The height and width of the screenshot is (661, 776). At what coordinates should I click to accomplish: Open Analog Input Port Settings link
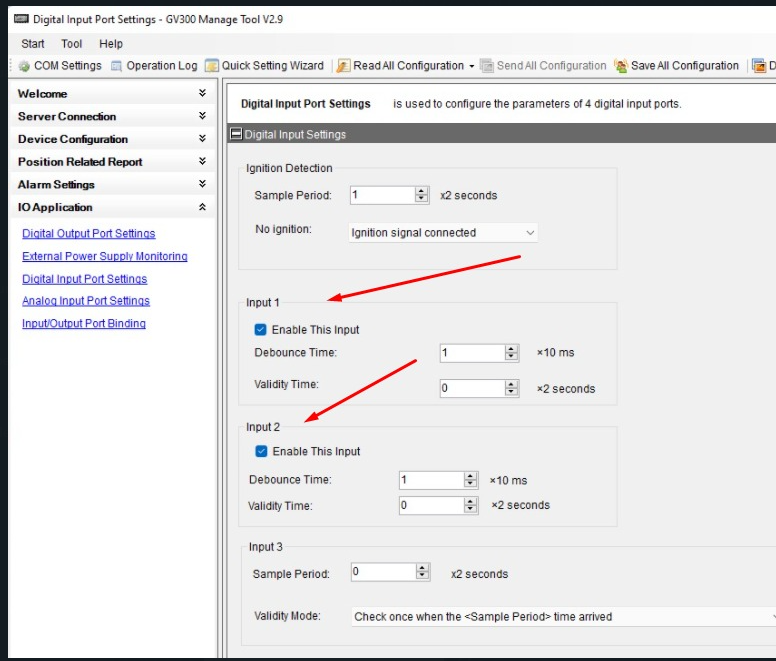coord(86,301)
